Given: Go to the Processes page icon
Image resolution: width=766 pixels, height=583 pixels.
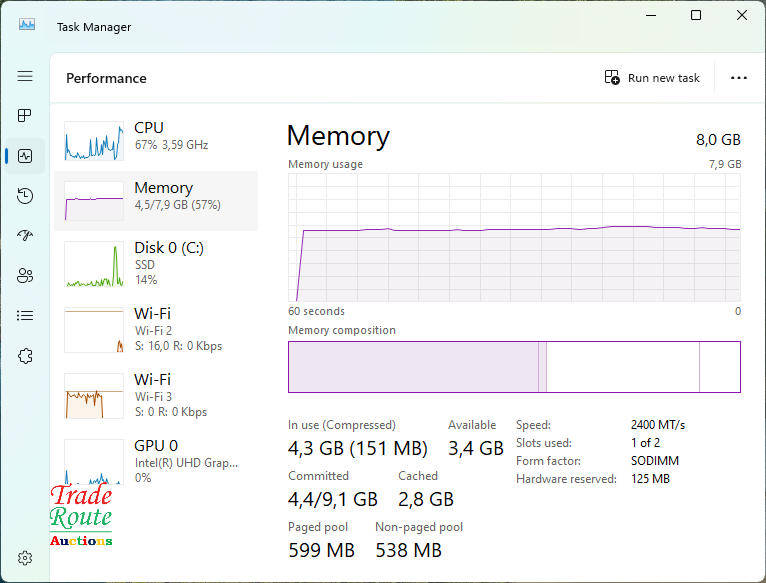Looking at the screenshot, I should click(x=25, y=116).
